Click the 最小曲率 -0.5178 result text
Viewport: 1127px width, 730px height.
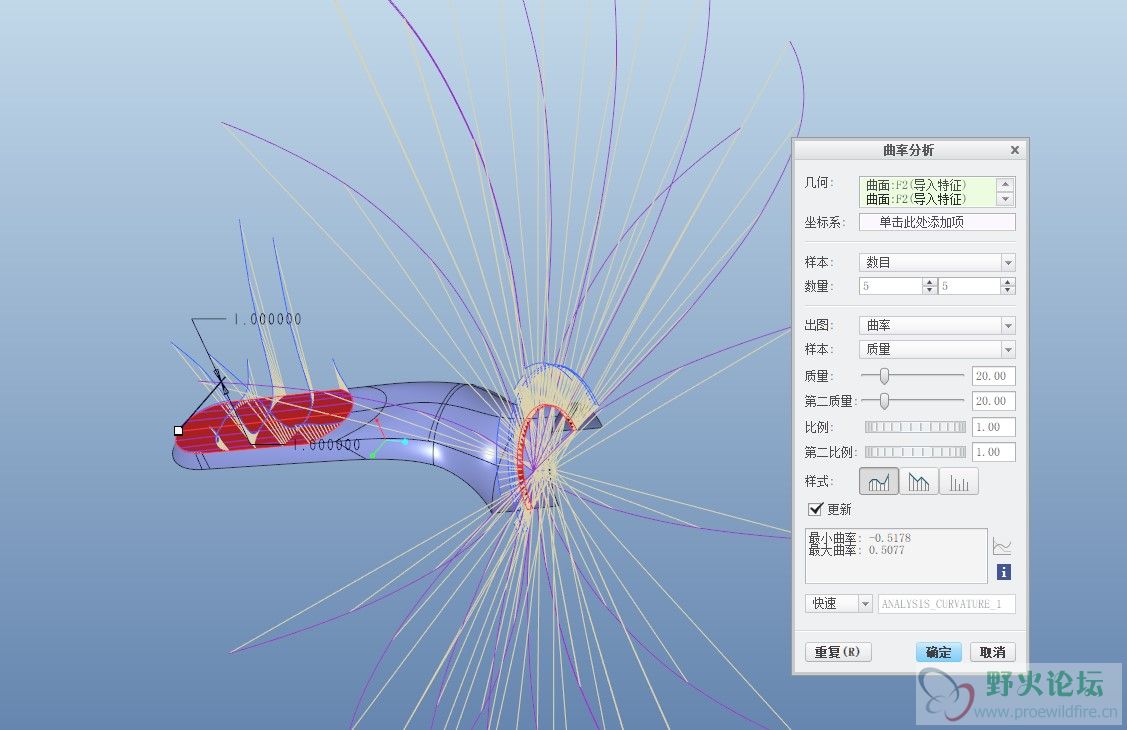tap(860, 537)
